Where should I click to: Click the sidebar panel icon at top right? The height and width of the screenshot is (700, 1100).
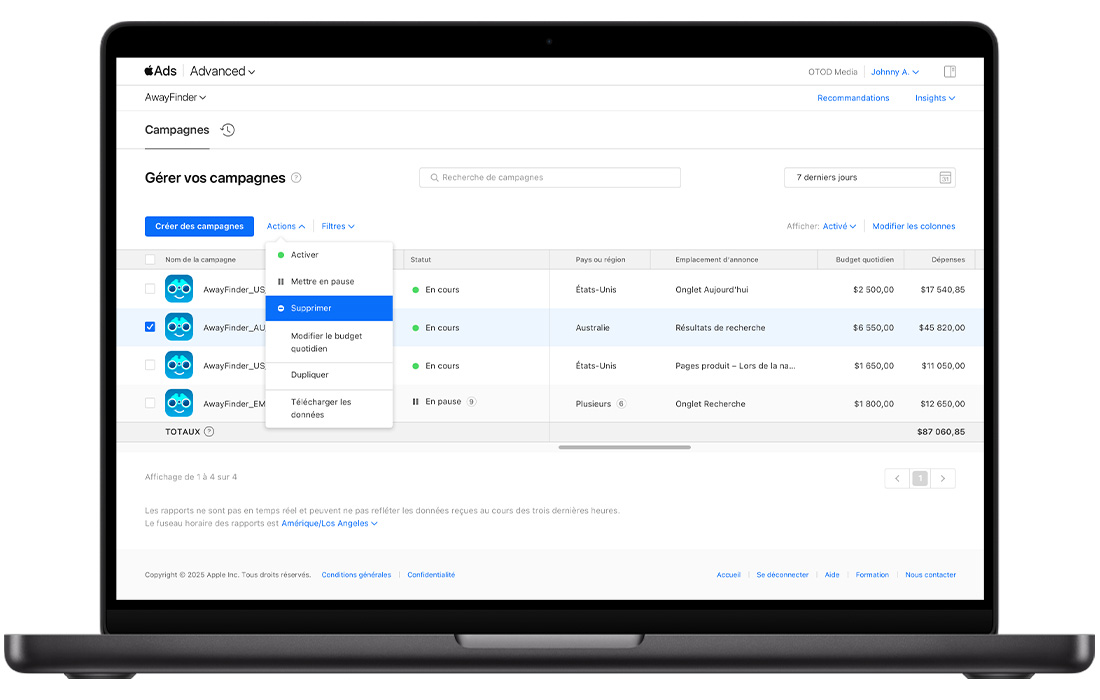point(950,72)
